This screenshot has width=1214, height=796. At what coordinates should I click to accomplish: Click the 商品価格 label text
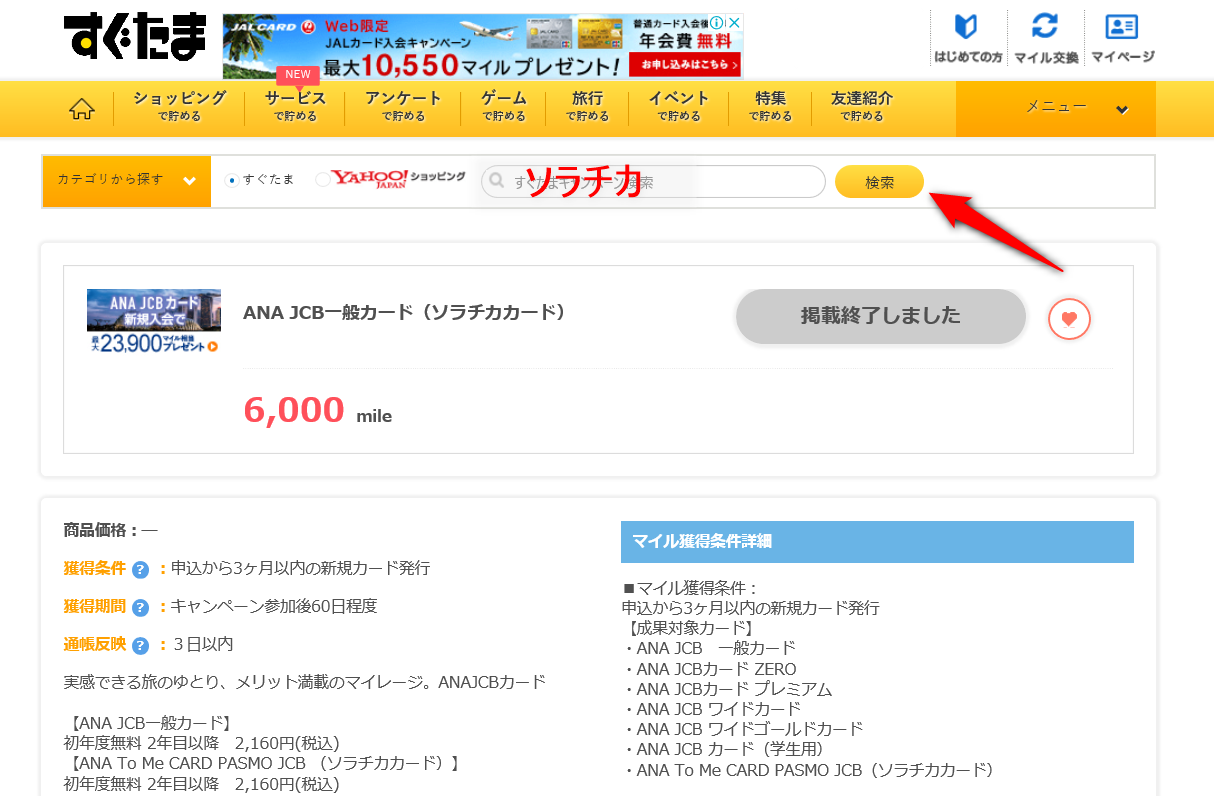pyautogui.click(x=101, y=530)
